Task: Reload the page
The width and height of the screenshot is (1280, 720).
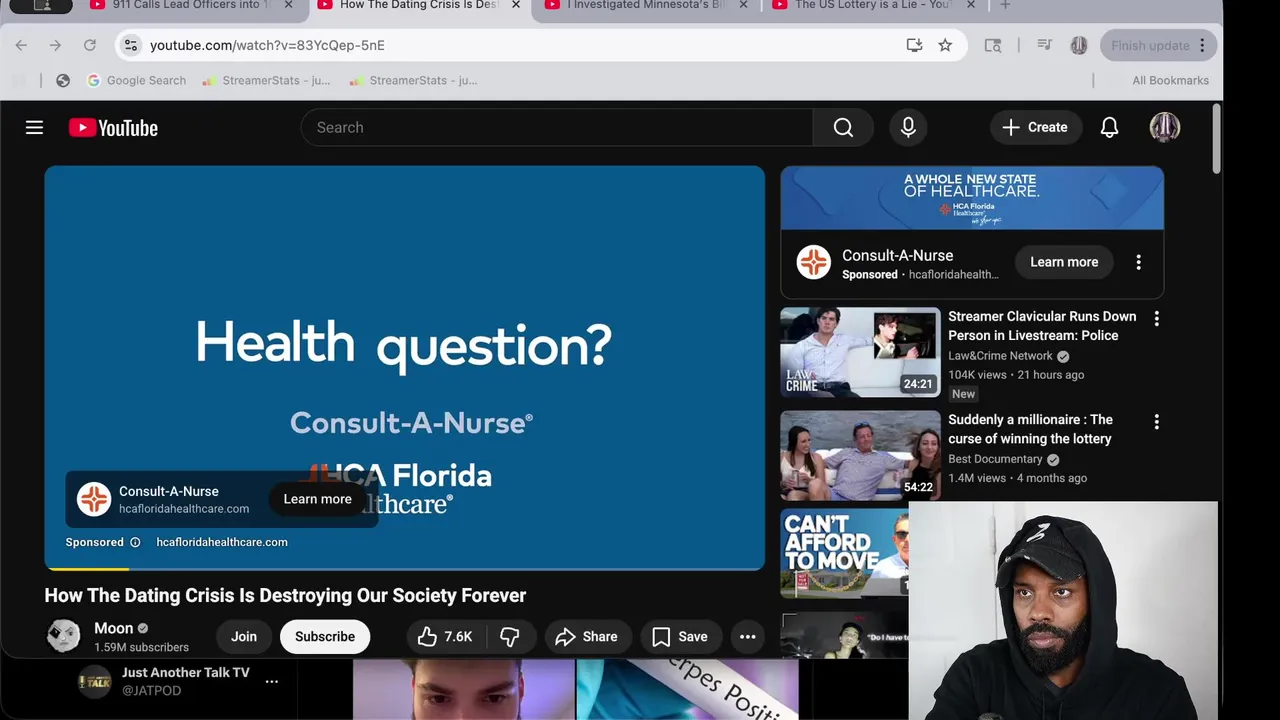Action: pos(90,45)
